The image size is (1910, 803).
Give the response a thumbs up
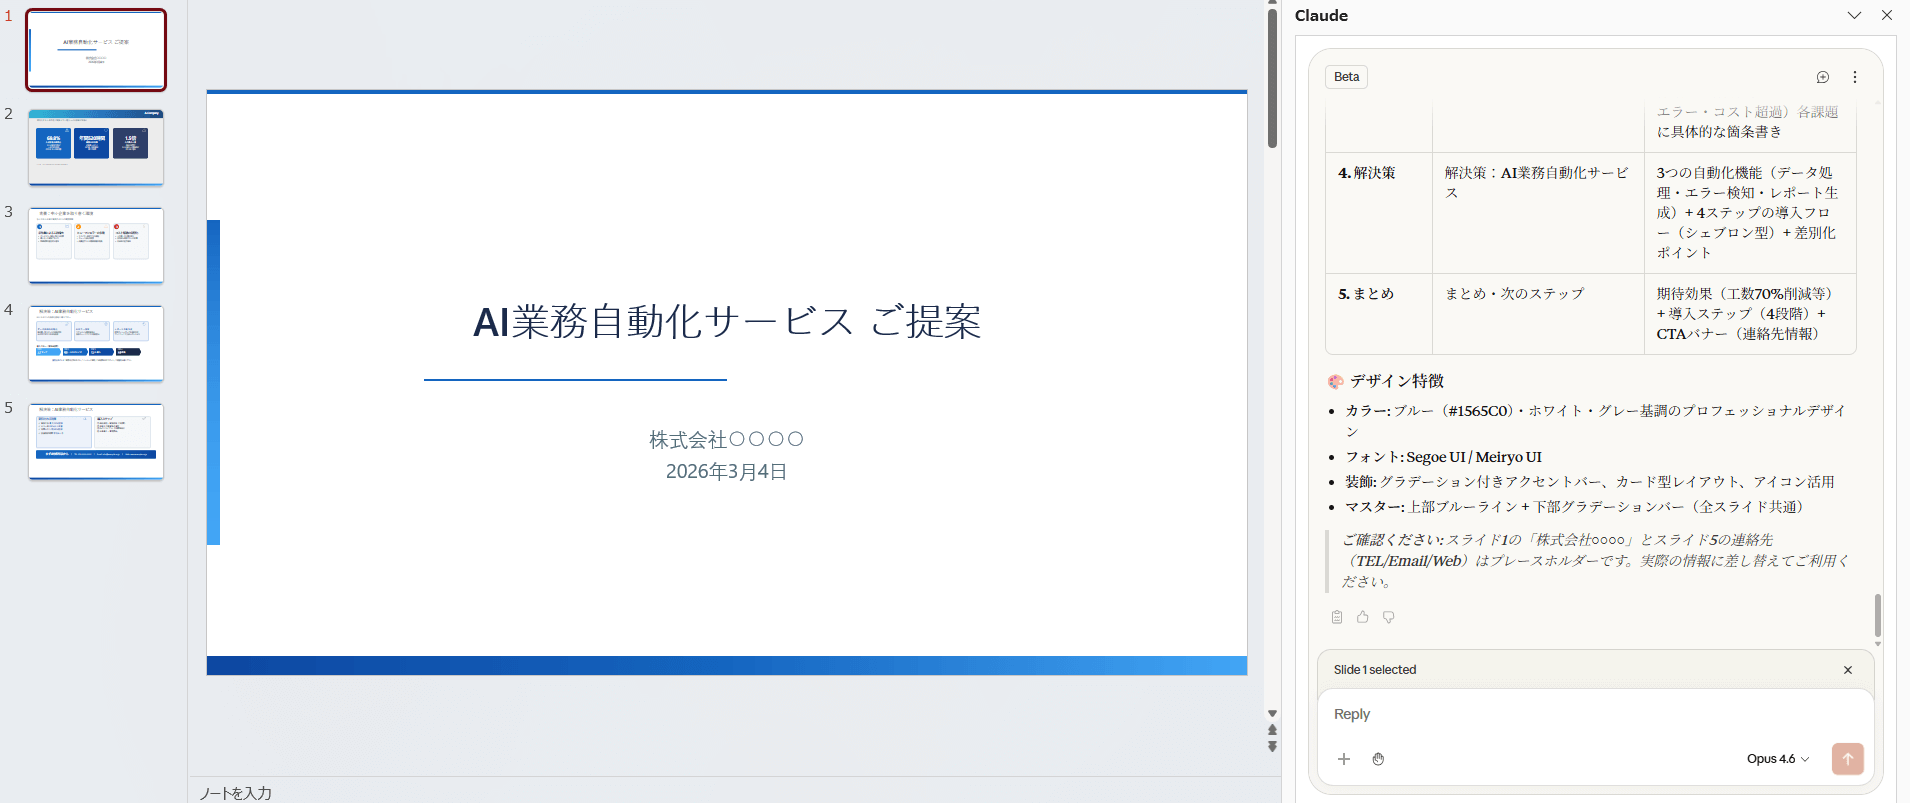(x=1362, y=617)
